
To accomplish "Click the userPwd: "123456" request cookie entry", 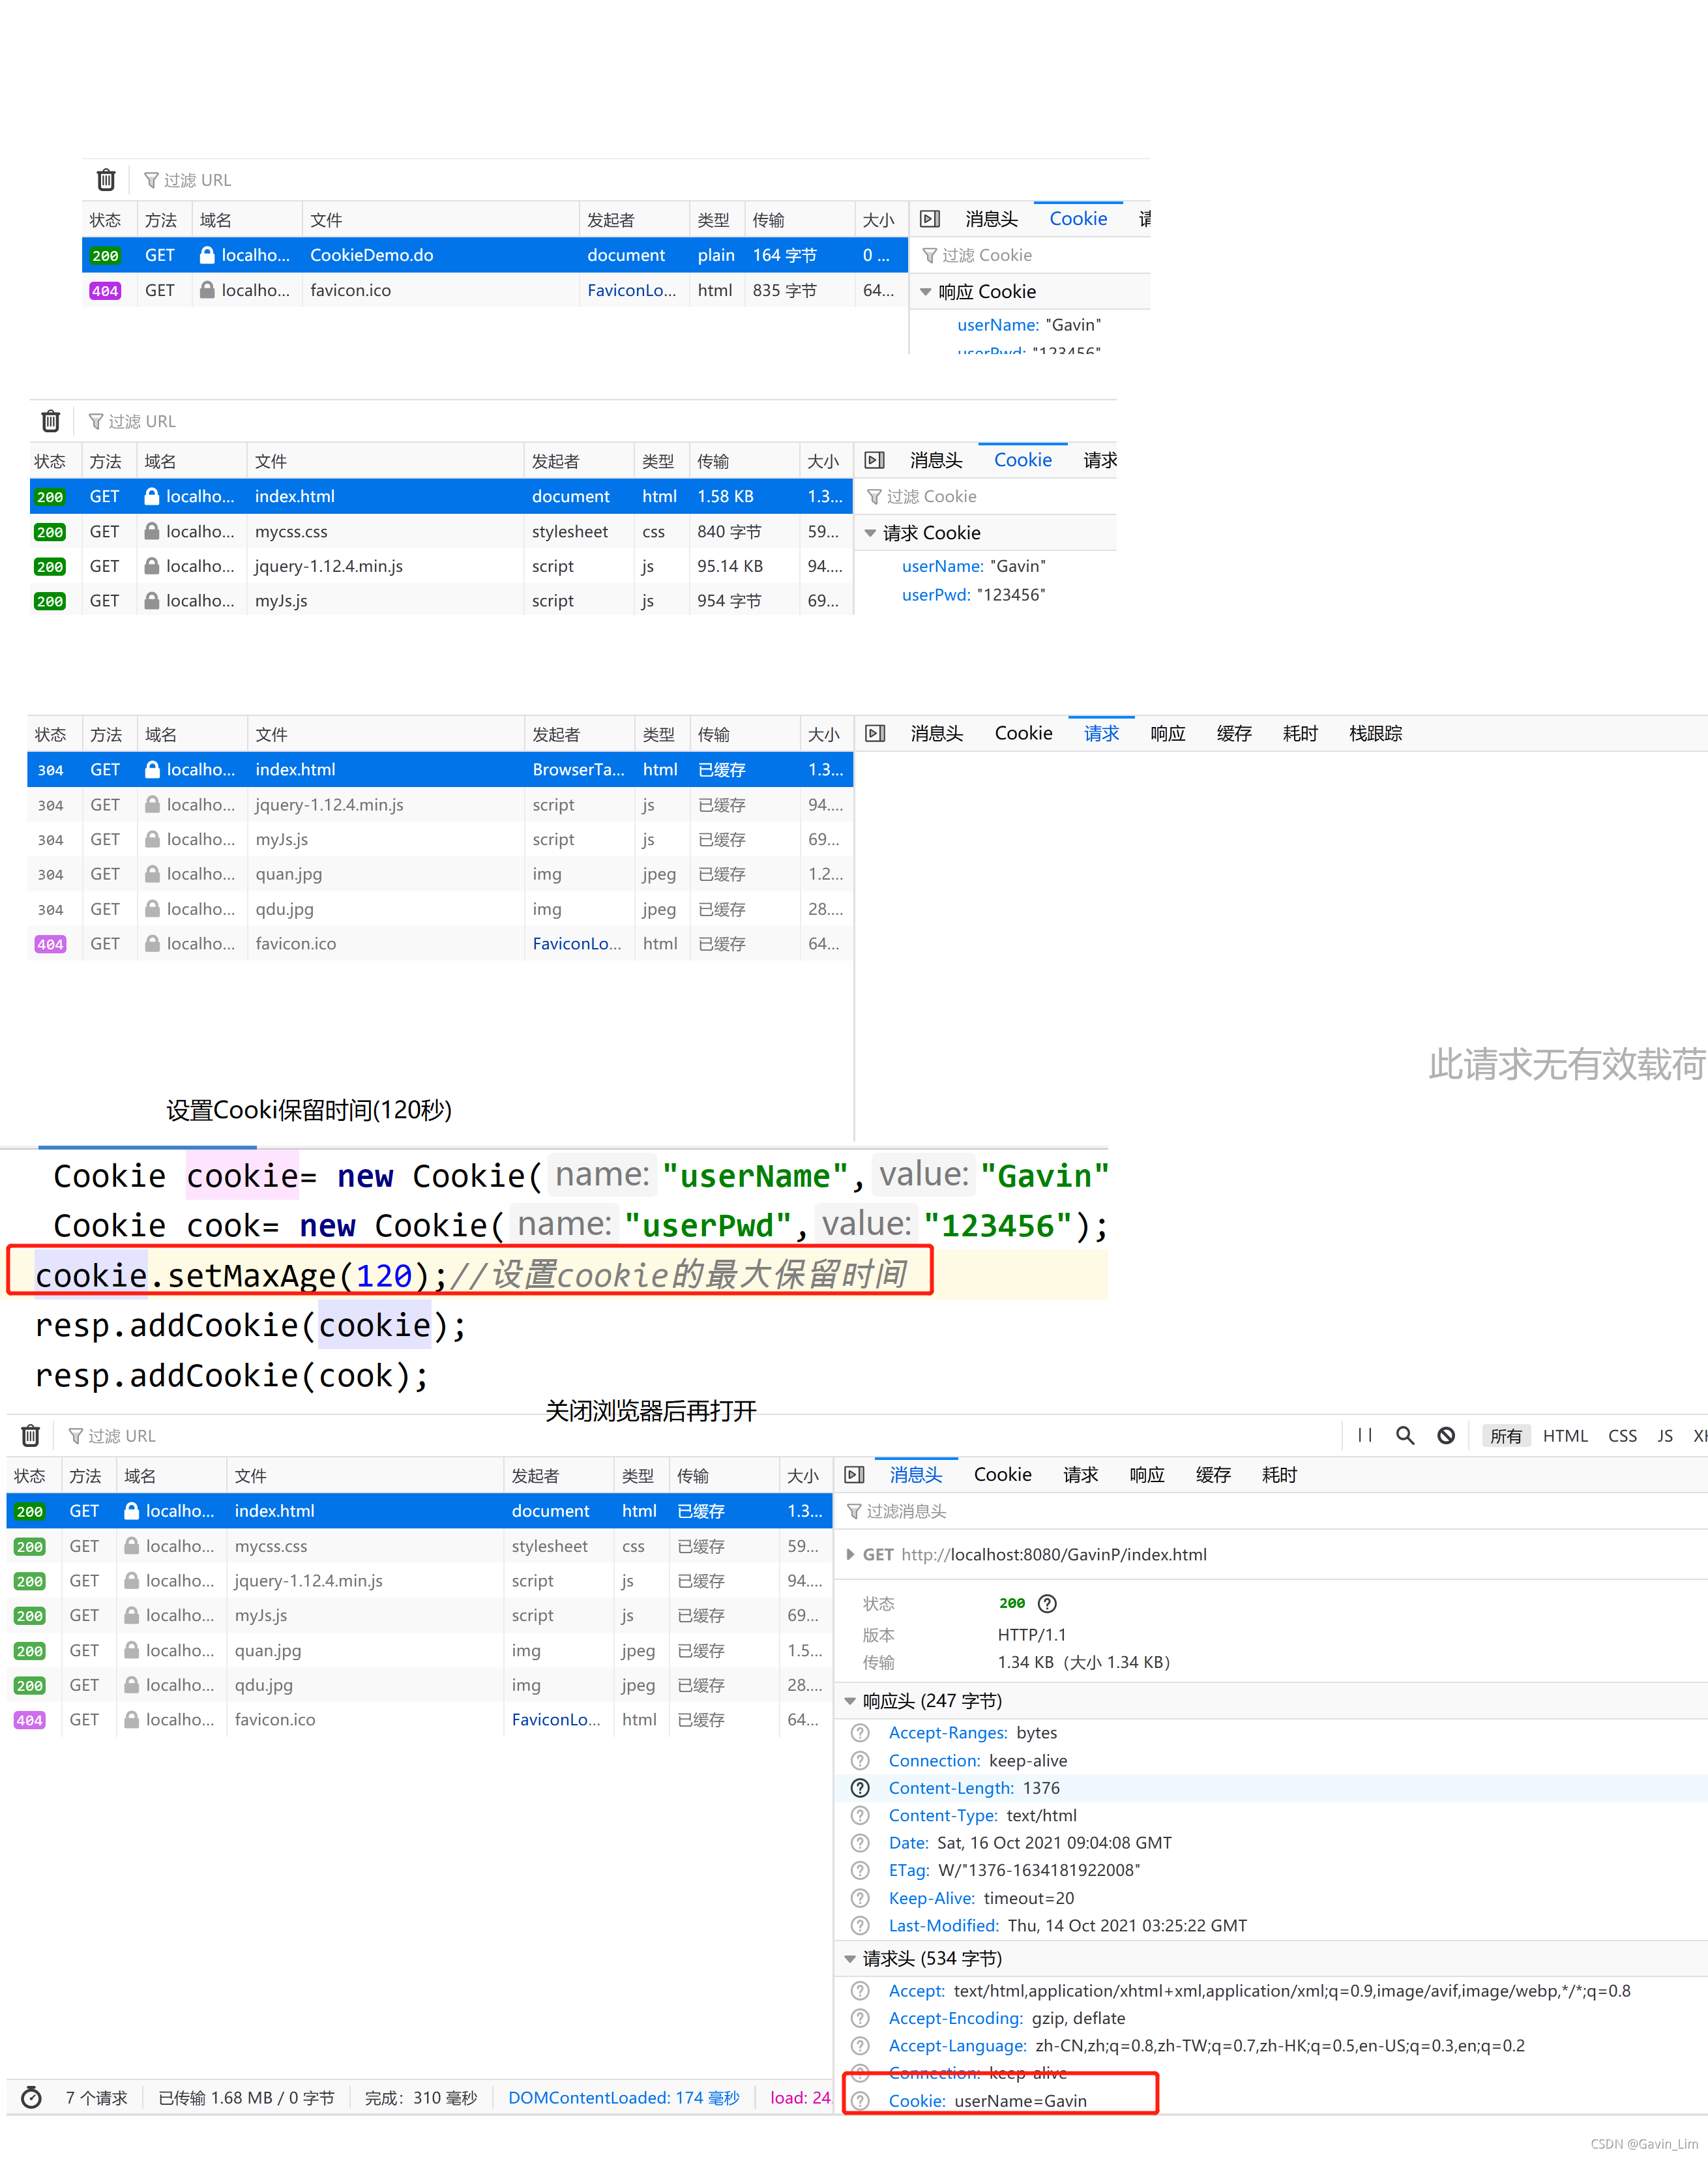I will (x=973, y=594).
